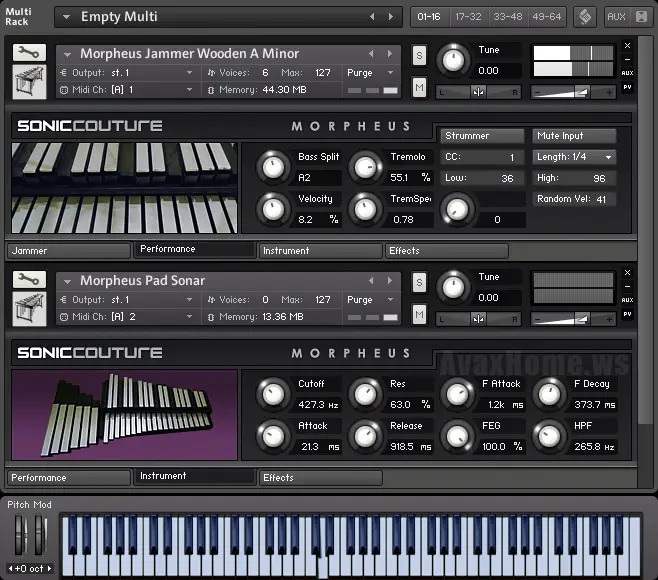
Task: Solo Morpheus Jammer Wooden instrument
Action: [419, 56]
